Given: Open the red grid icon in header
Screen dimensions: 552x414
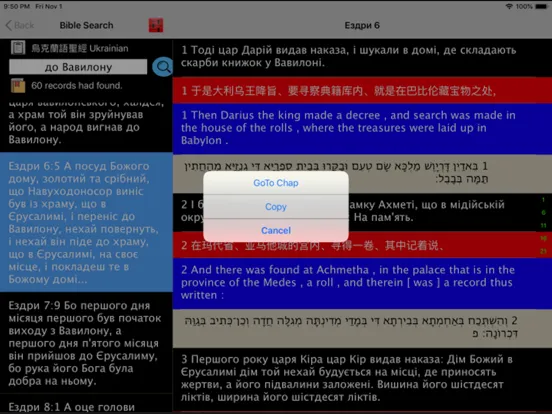Looking at the screenshot, I should (156, 25).
